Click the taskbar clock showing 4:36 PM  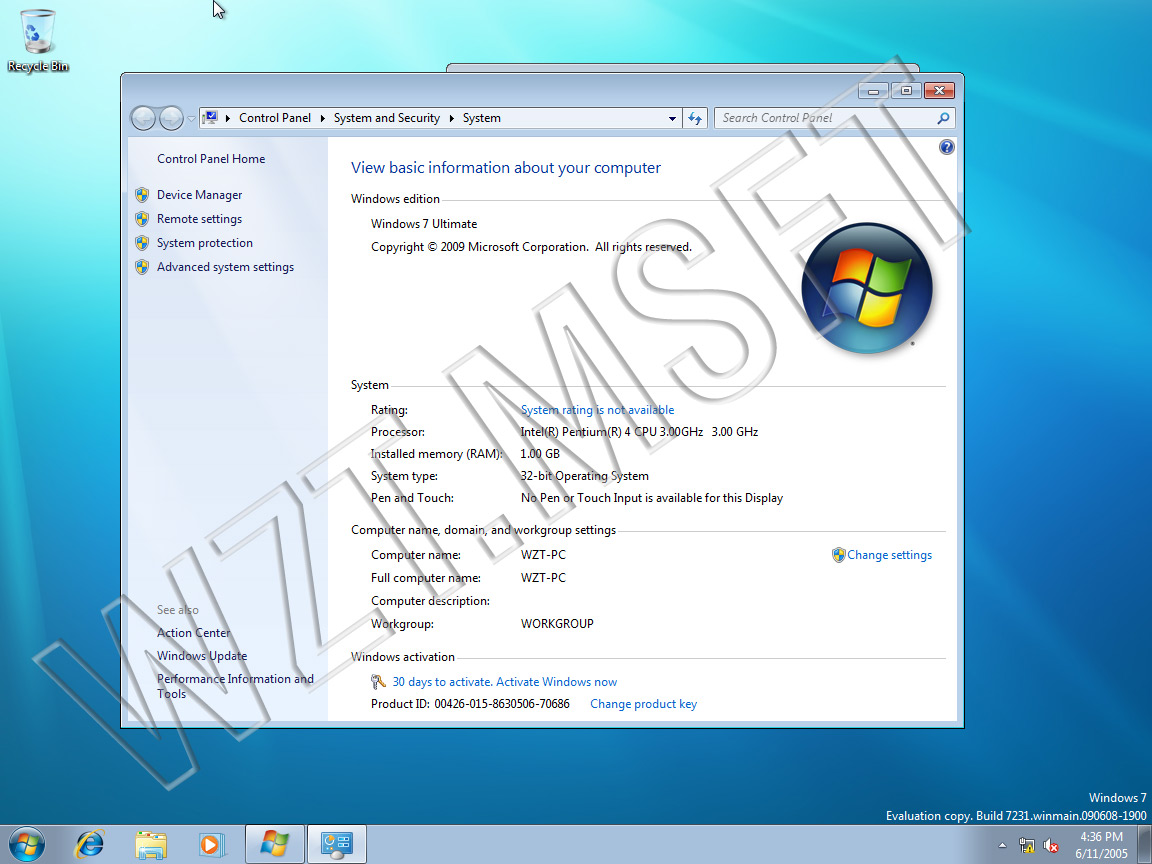pyautogui.click(x=1101, y=845)
